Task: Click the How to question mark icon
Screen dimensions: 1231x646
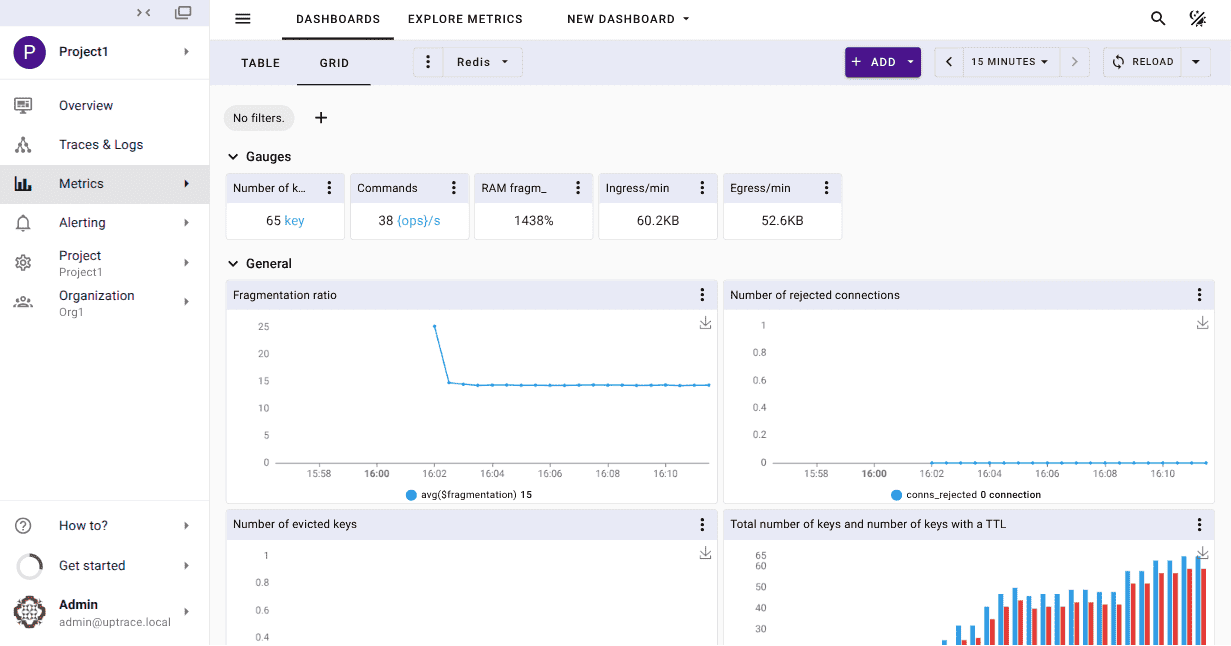Action: tap(23, 526)
